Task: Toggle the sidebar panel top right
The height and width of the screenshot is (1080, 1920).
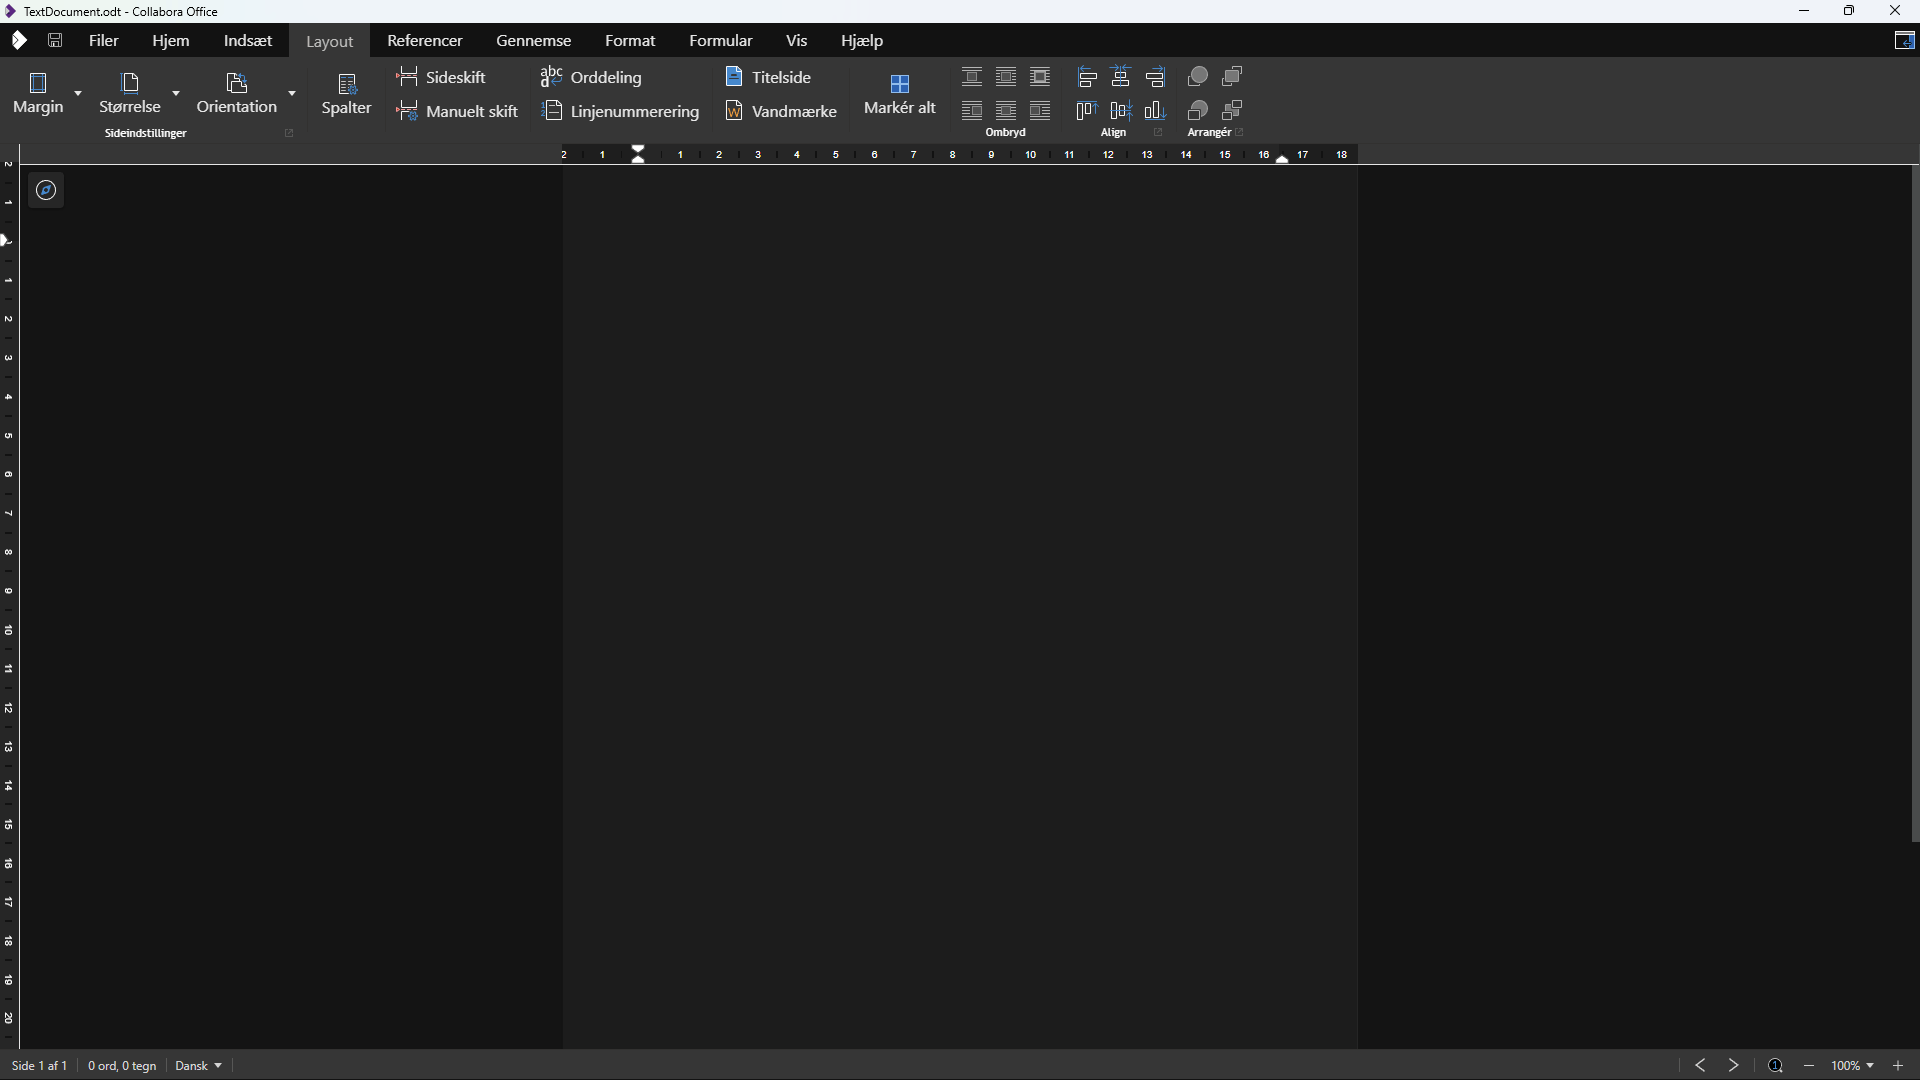Action: (1906, 41)
